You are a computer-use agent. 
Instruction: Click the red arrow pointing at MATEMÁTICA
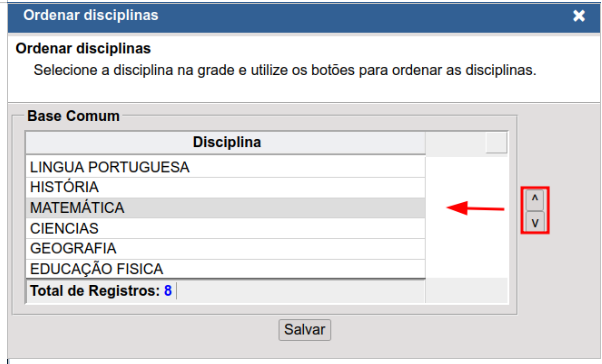click(x=475, y=208)
